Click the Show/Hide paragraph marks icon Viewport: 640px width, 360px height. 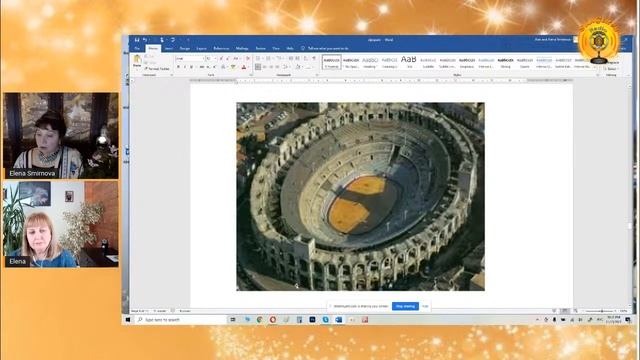[314, 59]
